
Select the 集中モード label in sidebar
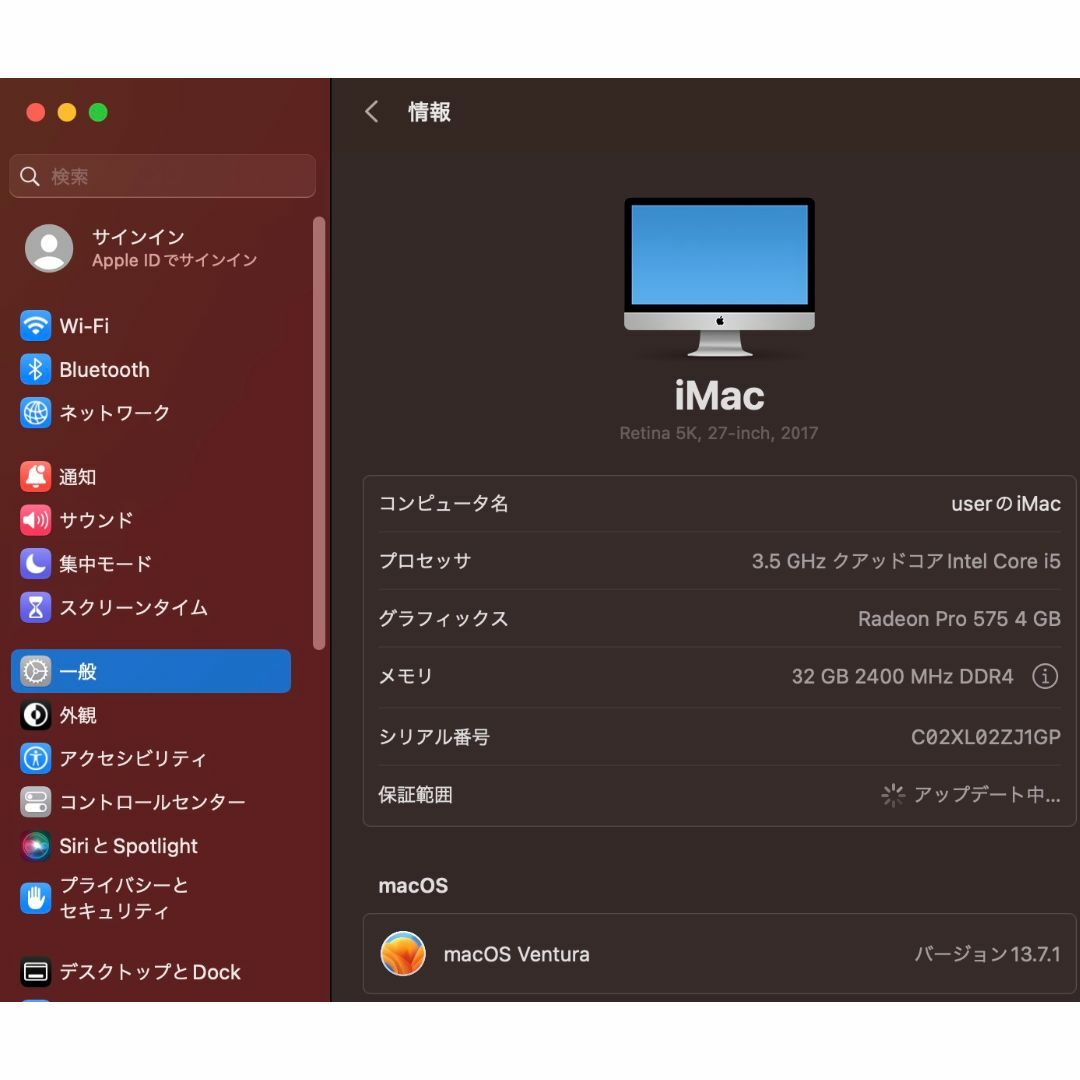tap(105, 563)
